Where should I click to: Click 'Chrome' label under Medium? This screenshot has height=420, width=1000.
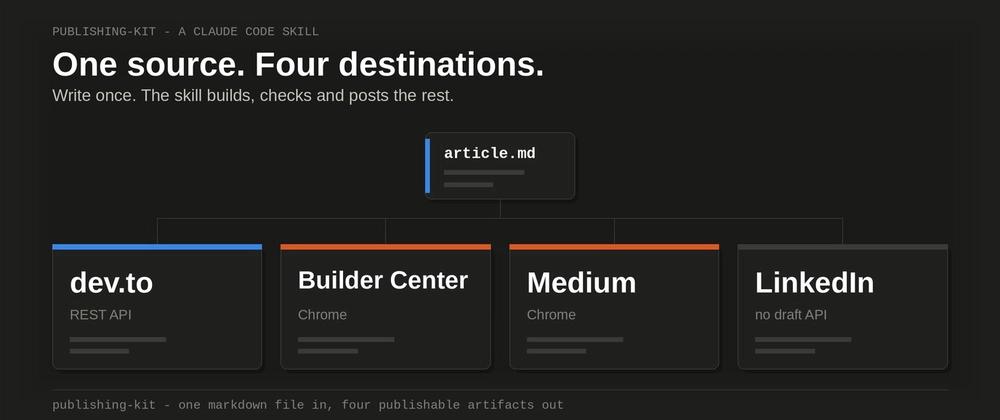click(551, 315)
